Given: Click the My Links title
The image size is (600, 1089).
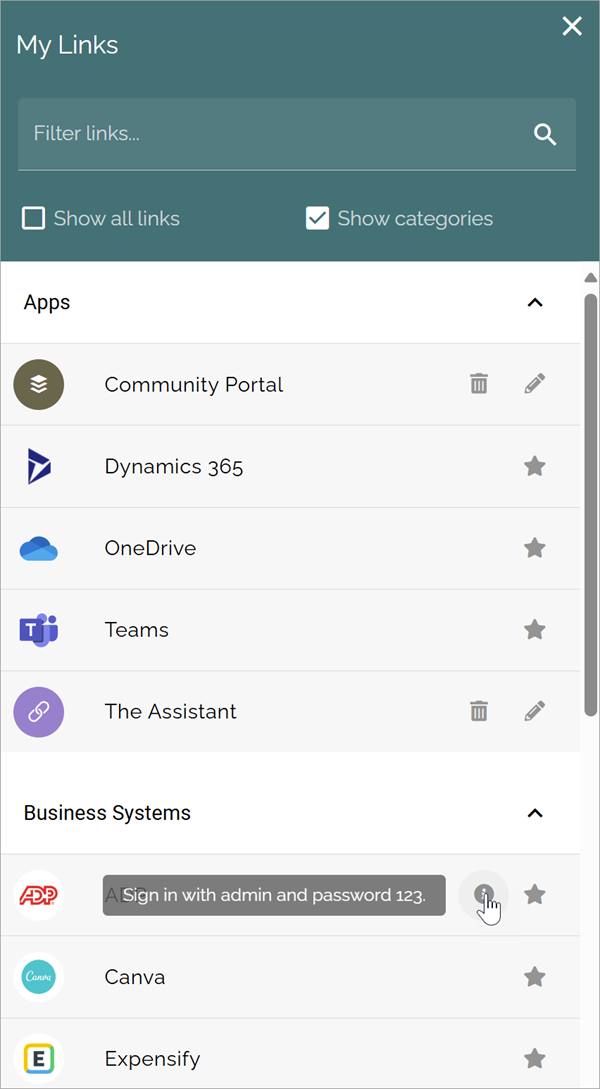Looking at the screenshot, I should pos(67,46).
